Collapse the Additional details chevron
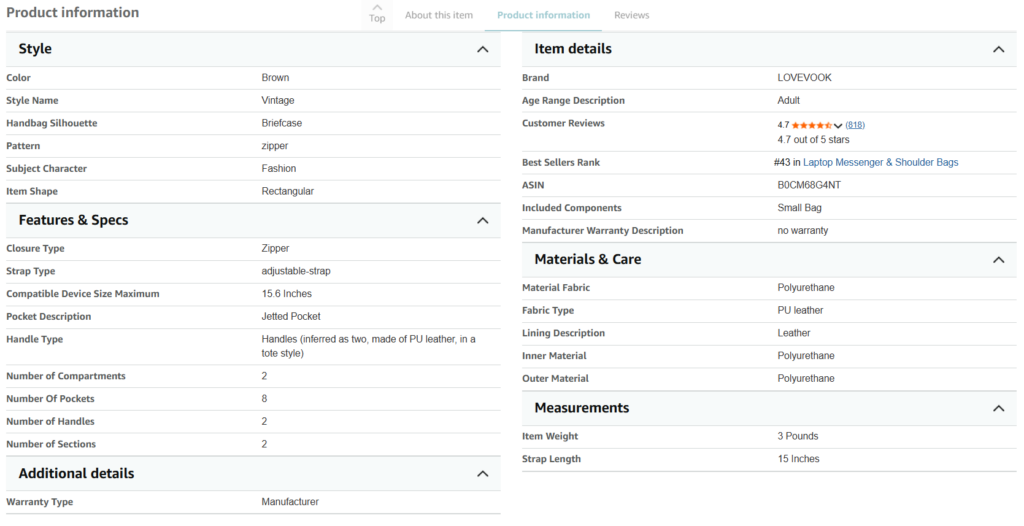Viewport: 1024px width, 526px height. 483,474
